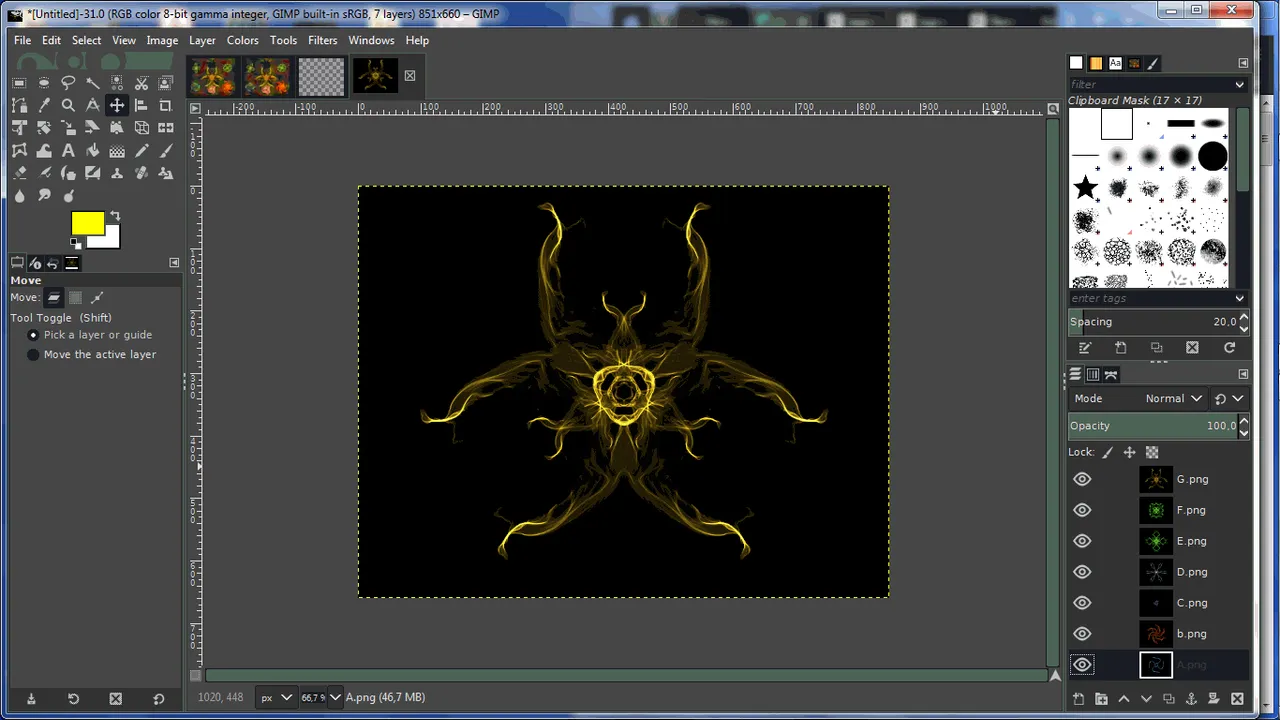Select the Smudge tool
1280x720 pixels.
[x=44, y=196]
